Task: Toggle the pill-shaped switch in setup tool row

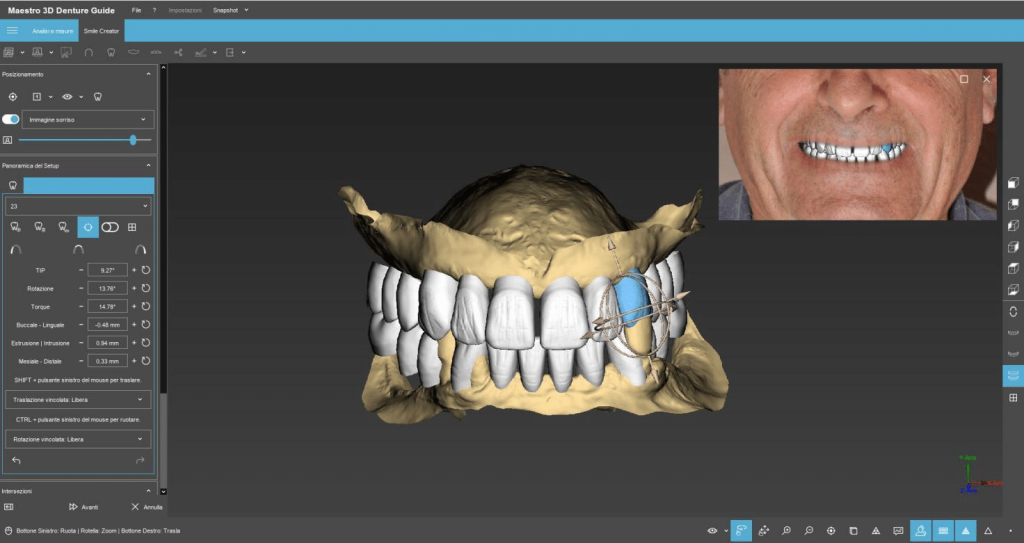Action: pos(110,227)
